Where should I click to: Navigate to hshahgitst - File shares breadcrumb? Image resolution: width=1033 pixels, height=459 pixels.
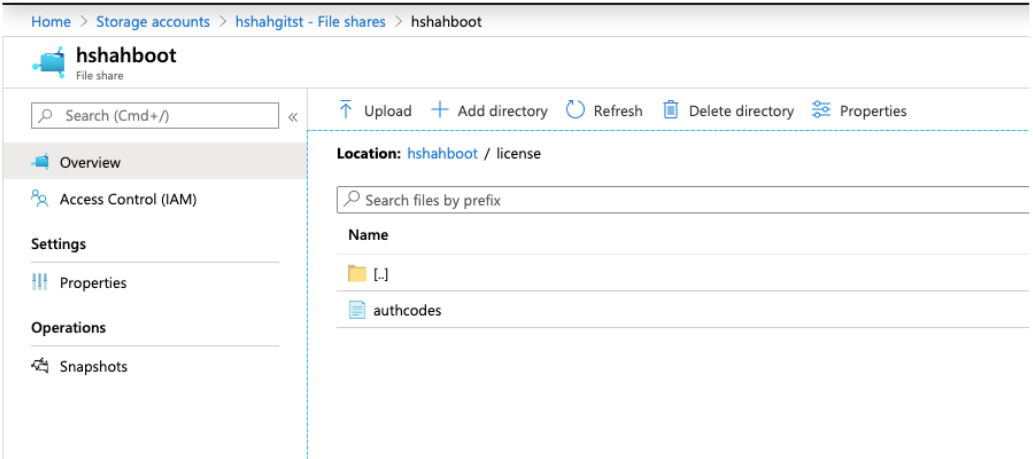coord(310,21)
